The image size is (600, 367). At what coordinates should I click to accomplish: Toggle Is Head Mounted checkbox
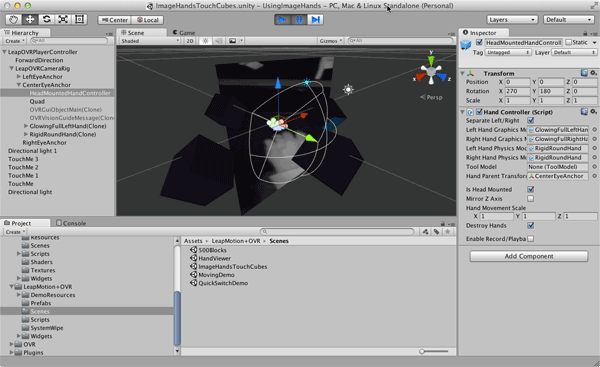tap(531, 189)
